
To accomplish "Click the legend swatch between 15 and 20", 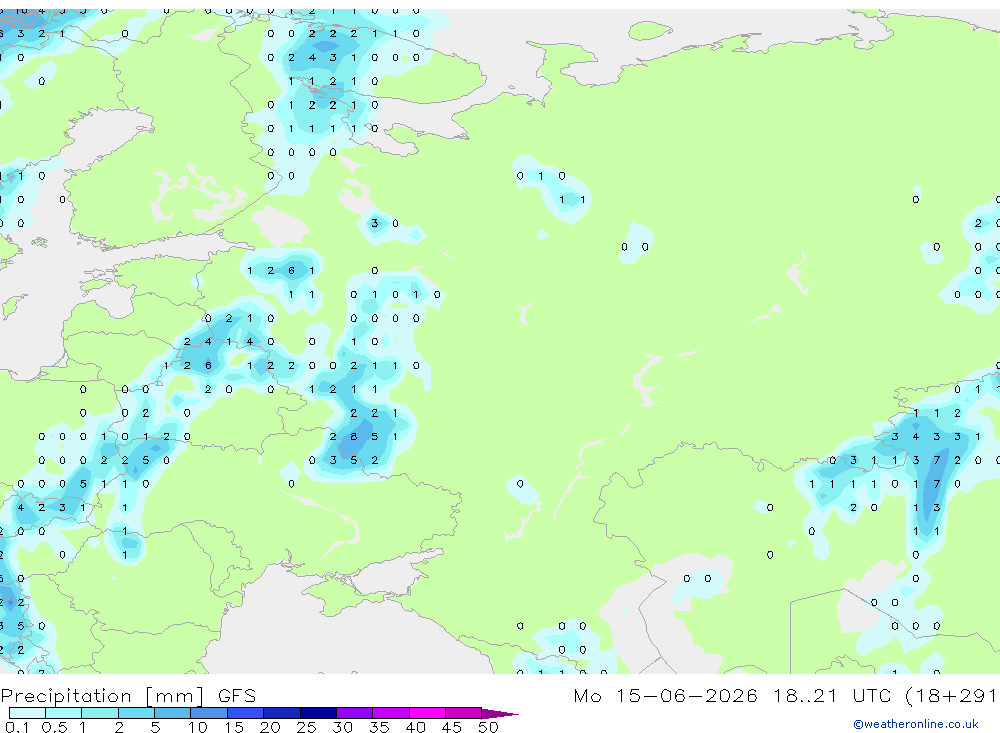I will (245, 713).
